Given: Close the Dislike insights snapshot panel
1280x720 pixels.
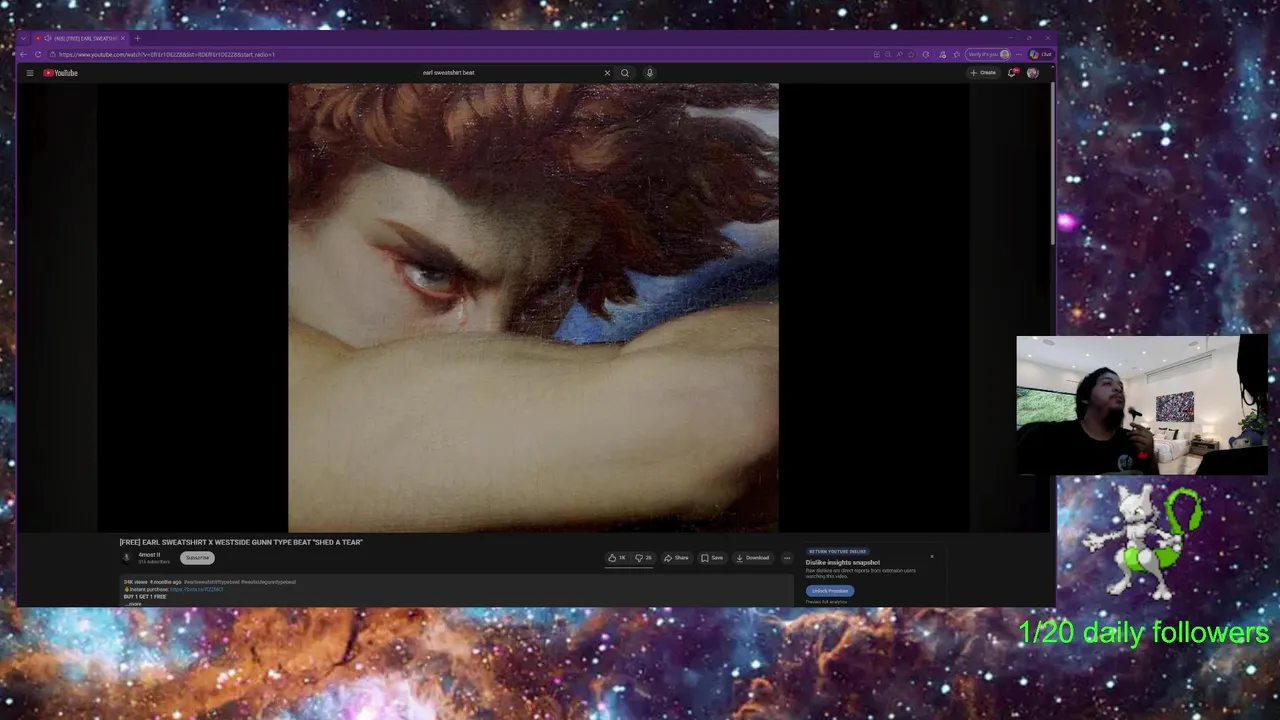Looking at the screenshot, I should 932,557.
